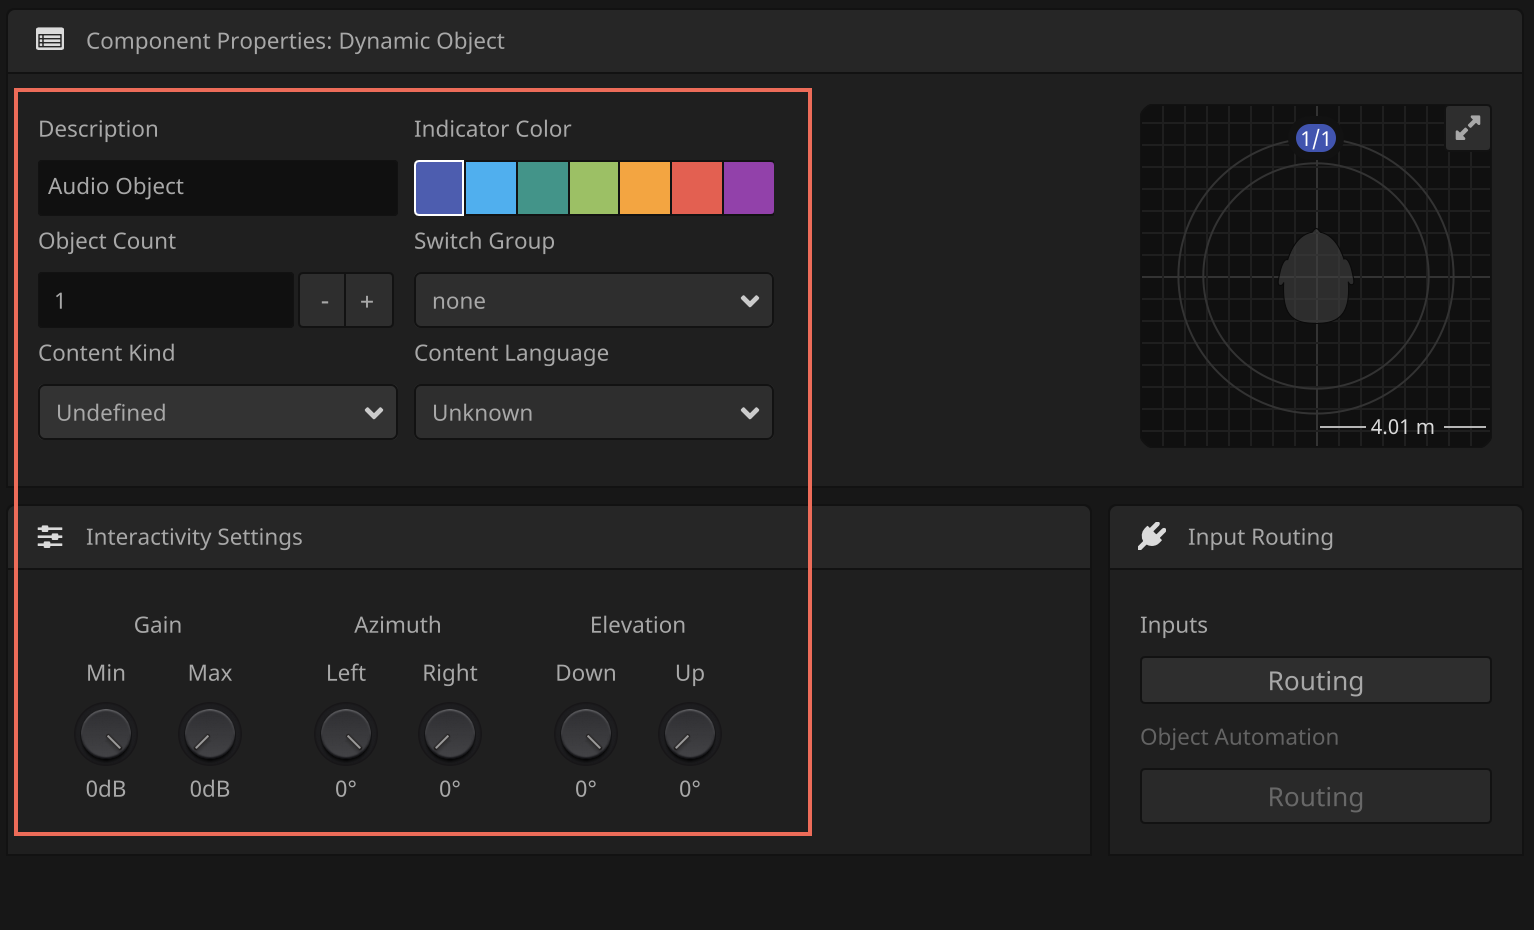This screenshot has width=1534, height=930.
Task: Click the Component Properties: Dynamic Object title
Action: click(x=295, y=41)
